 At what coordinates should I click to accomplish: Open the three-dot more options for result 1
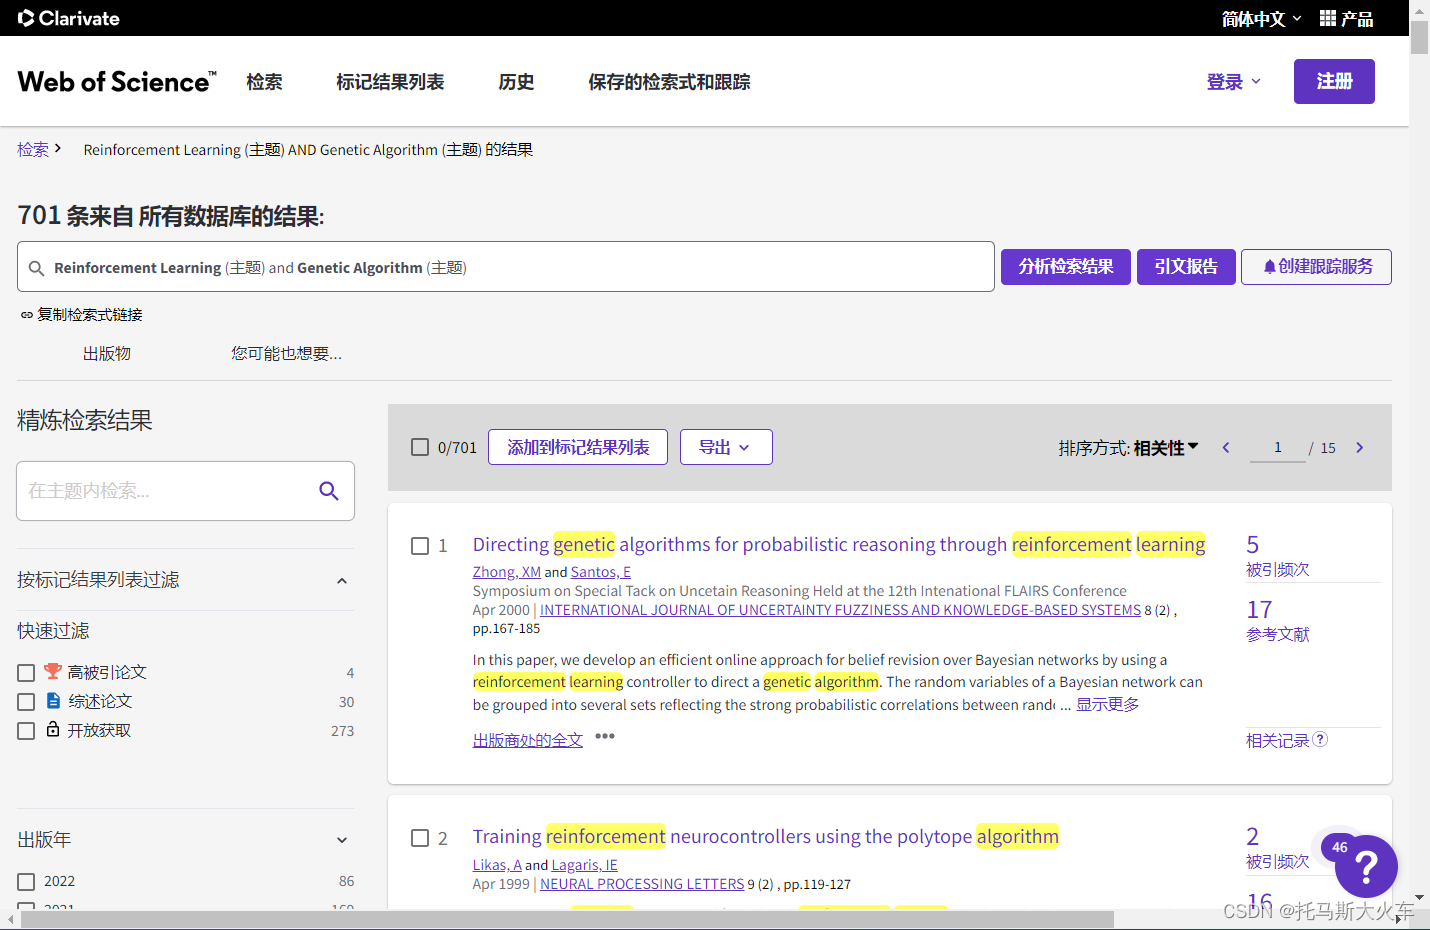(x=605, y=736)
